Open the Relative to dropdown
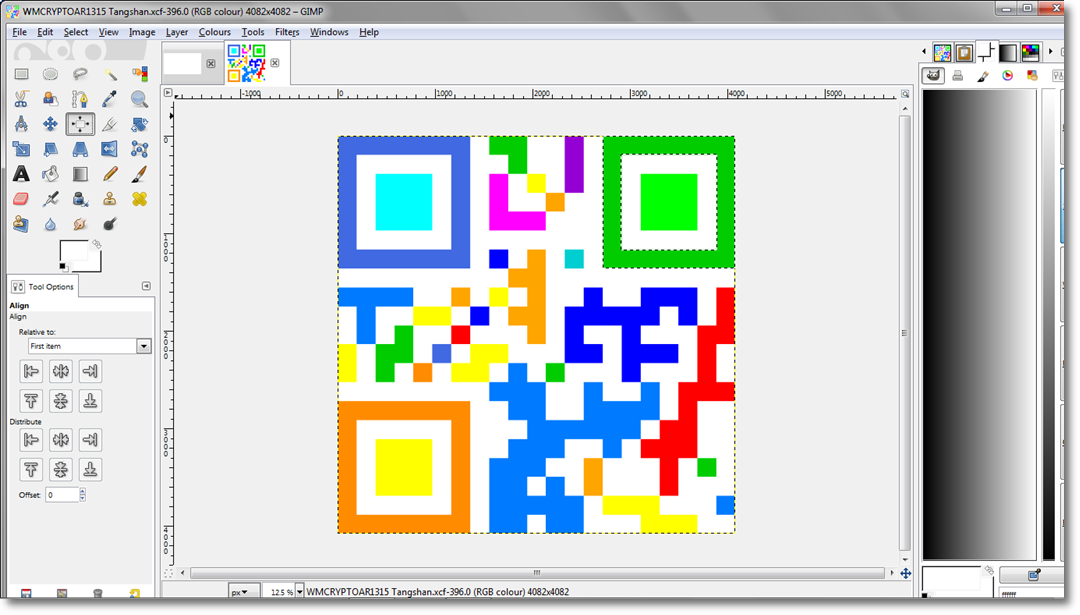Image resolution: width=1080 pixels, height=615 pixels. pyautogui.click(x=89, y=346)
